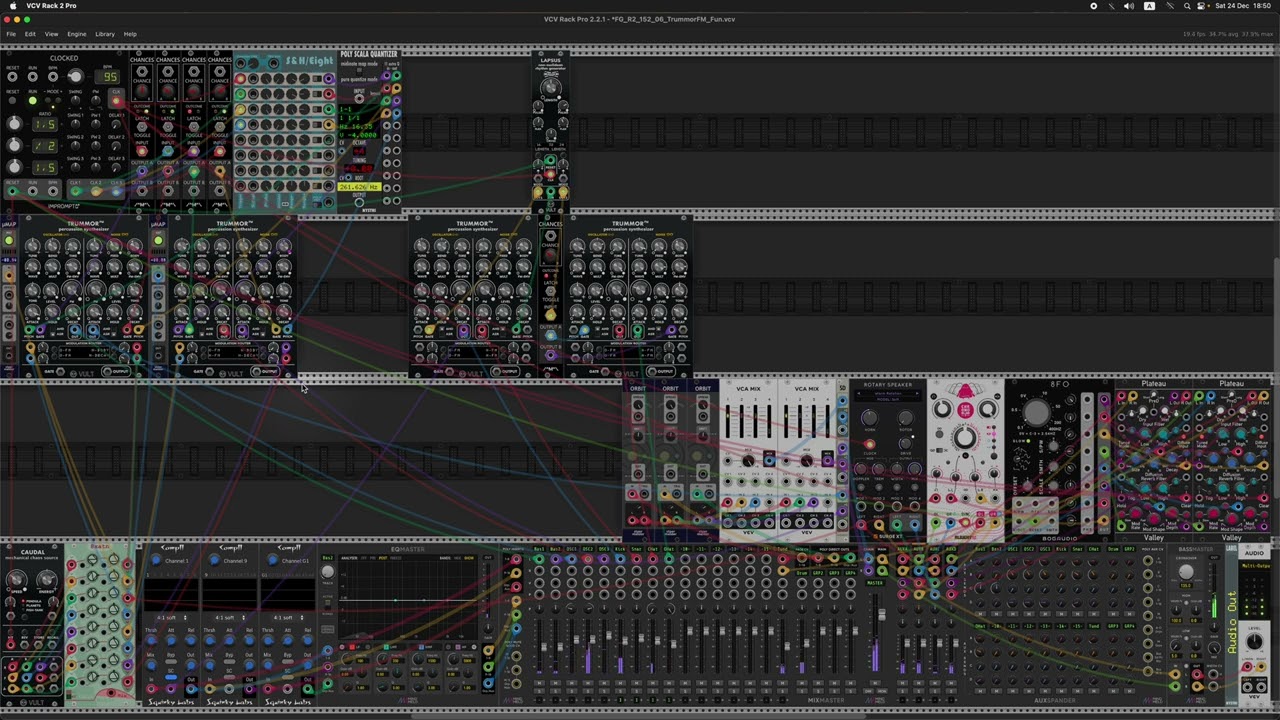Screen dimensions: 1280x720
Task: Click the INPUT jack on Poly Scala Quantizer
Action: pos(359,99)
